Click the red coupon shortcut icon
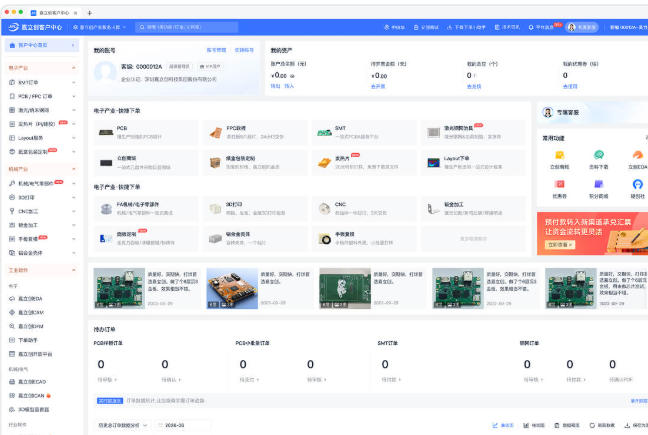The height and width of the screenshot is (435, 648). (x=560, y=184)
